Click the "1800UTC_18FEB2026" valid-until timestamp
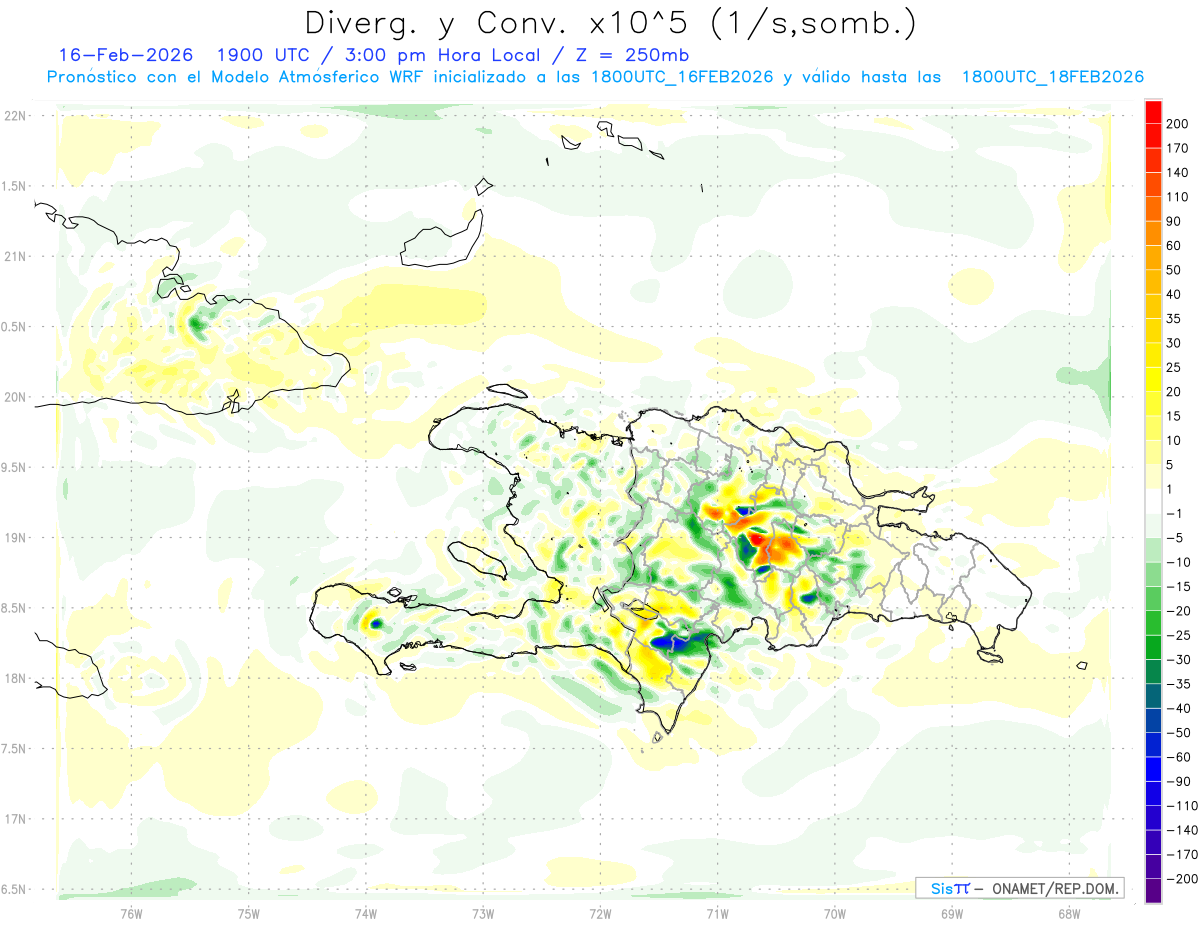 (x=1052, y=77)
